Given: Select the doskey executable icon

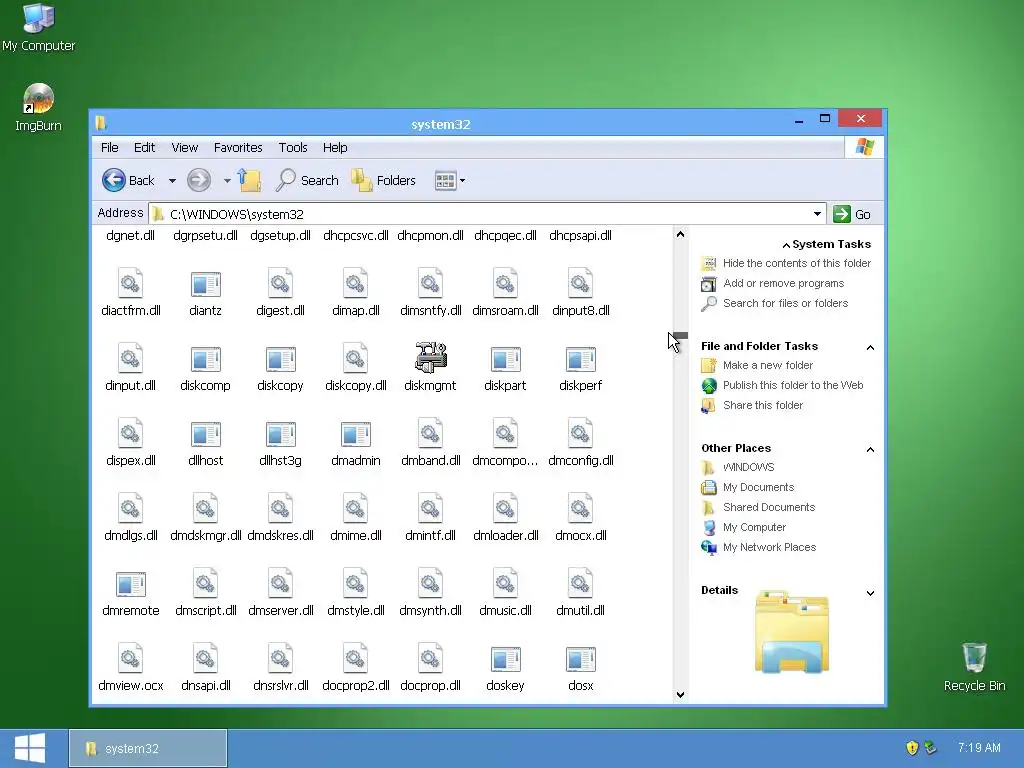Looking at the screenshot, I should tap(505, 660).
